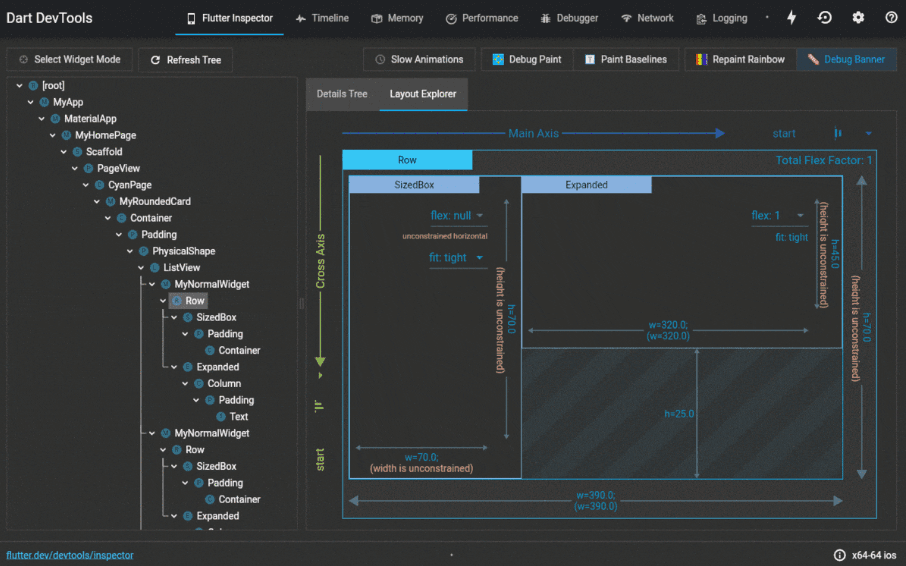Toggle the Debug Banner option
The height and width of the screenshot is (566, 906).
click(x=846, y=60)
